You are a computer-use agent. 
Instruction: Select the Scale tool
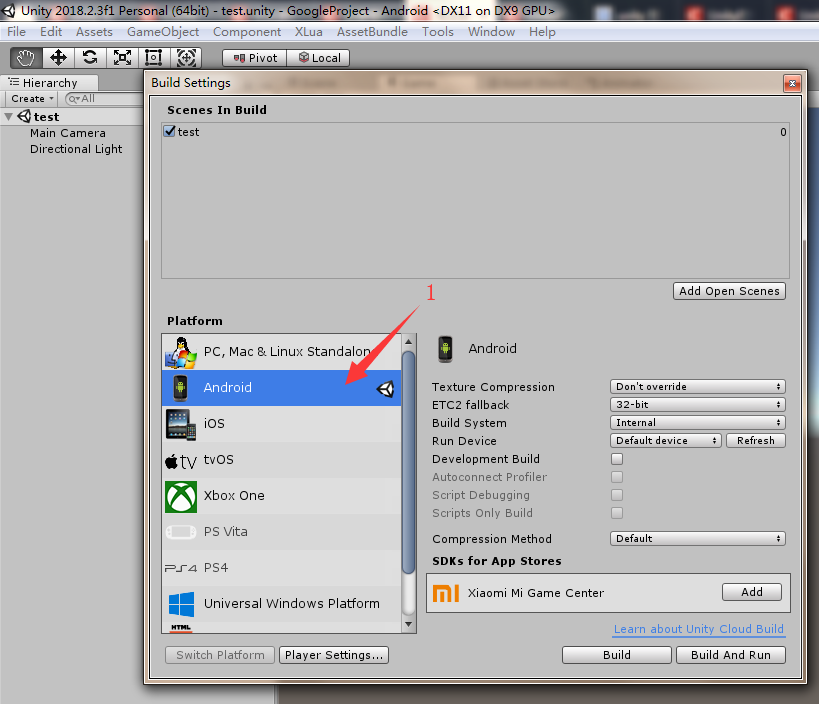[x=122, y=57]
